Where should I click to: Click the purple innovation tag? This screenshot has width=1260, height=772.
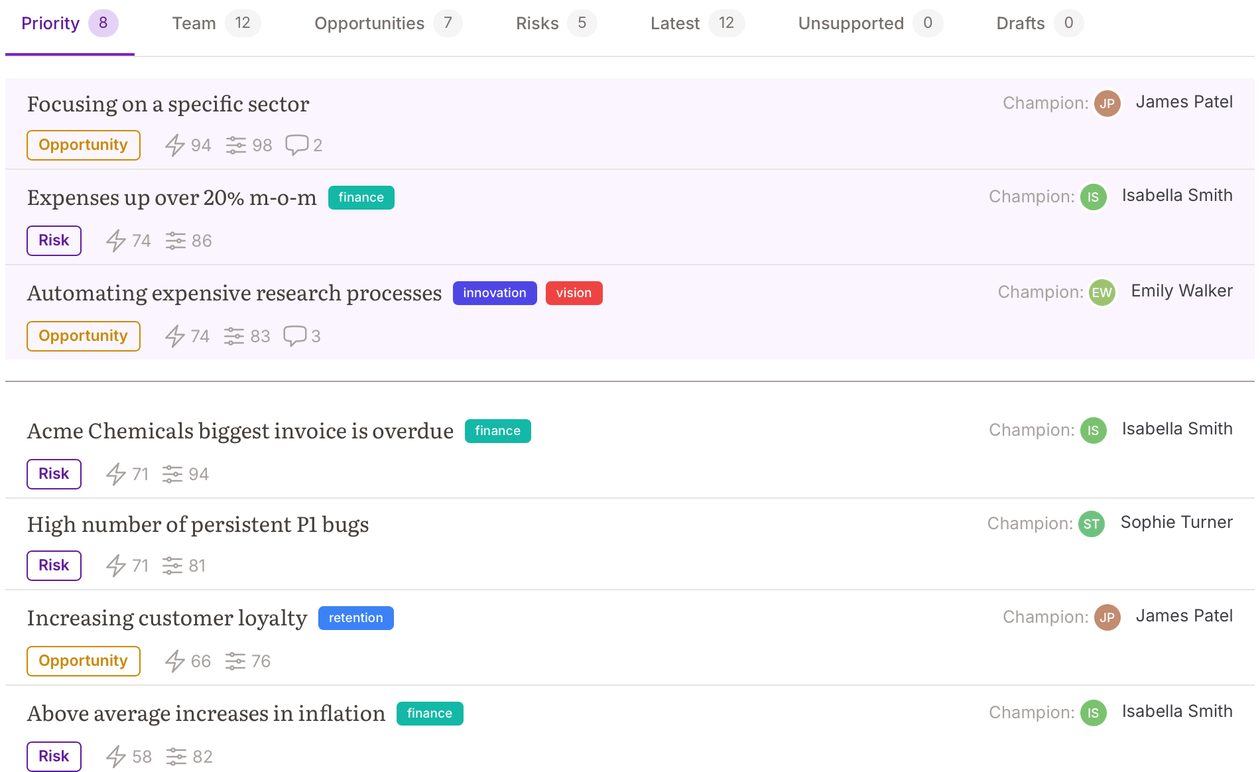point(495,293)
